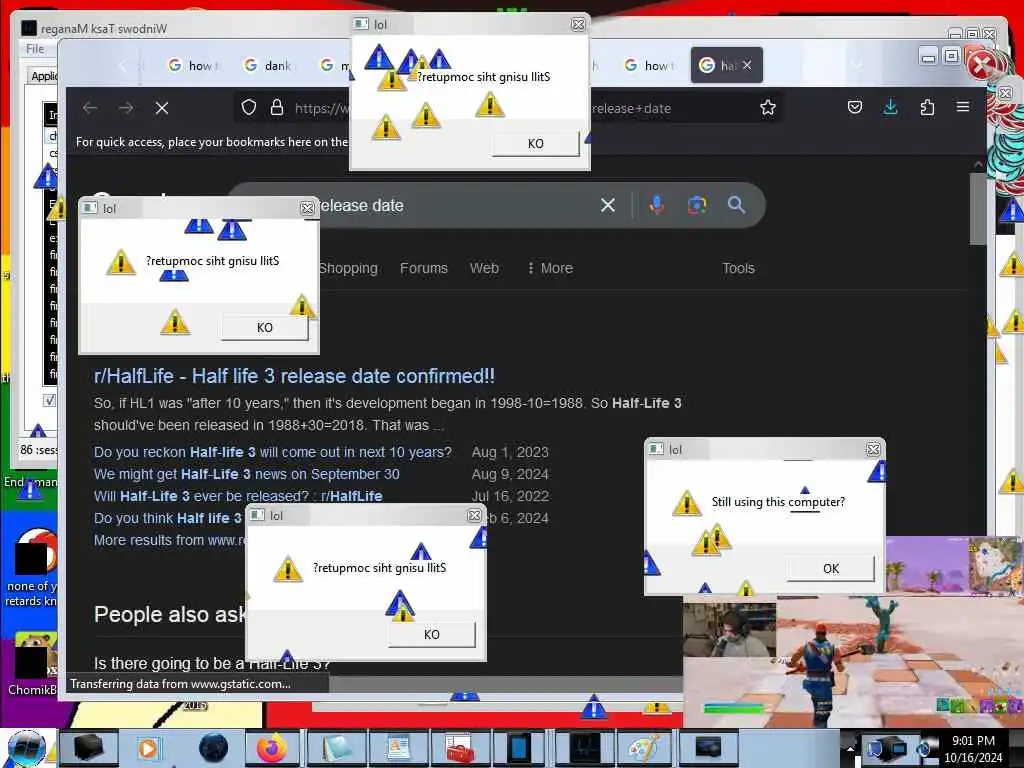Click the Transferring data from www.gstatic.com status

pos(181,684)
